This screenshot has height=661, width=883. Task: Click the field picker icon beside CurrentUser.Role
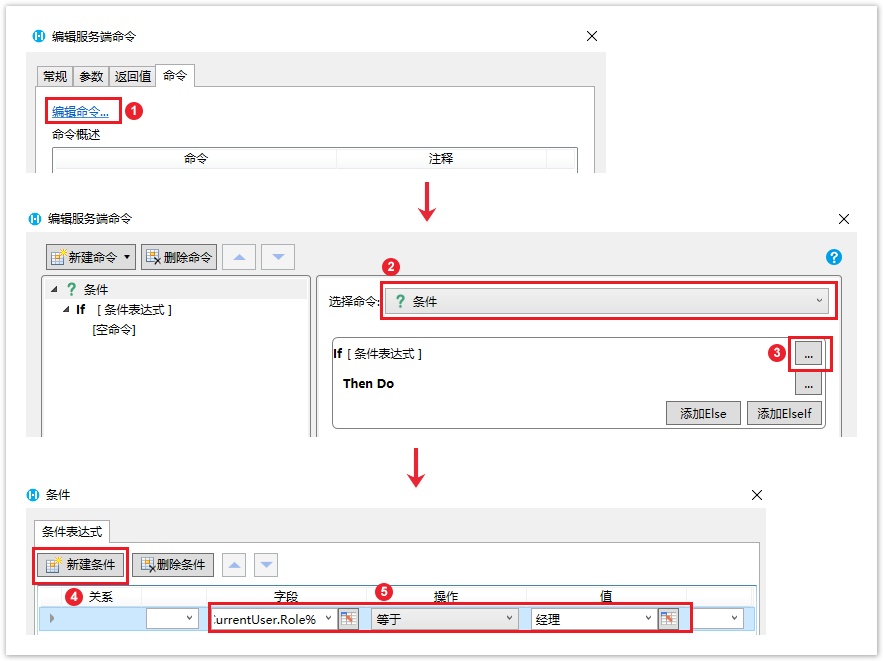348,619
